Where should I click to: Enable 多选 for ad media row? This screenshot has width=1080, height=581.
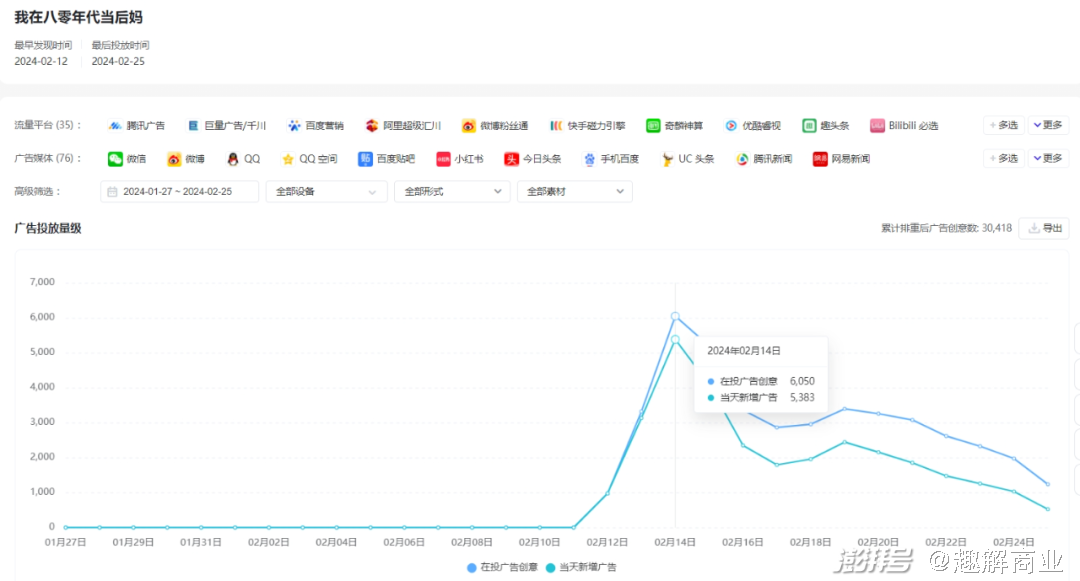[1003, 159]
